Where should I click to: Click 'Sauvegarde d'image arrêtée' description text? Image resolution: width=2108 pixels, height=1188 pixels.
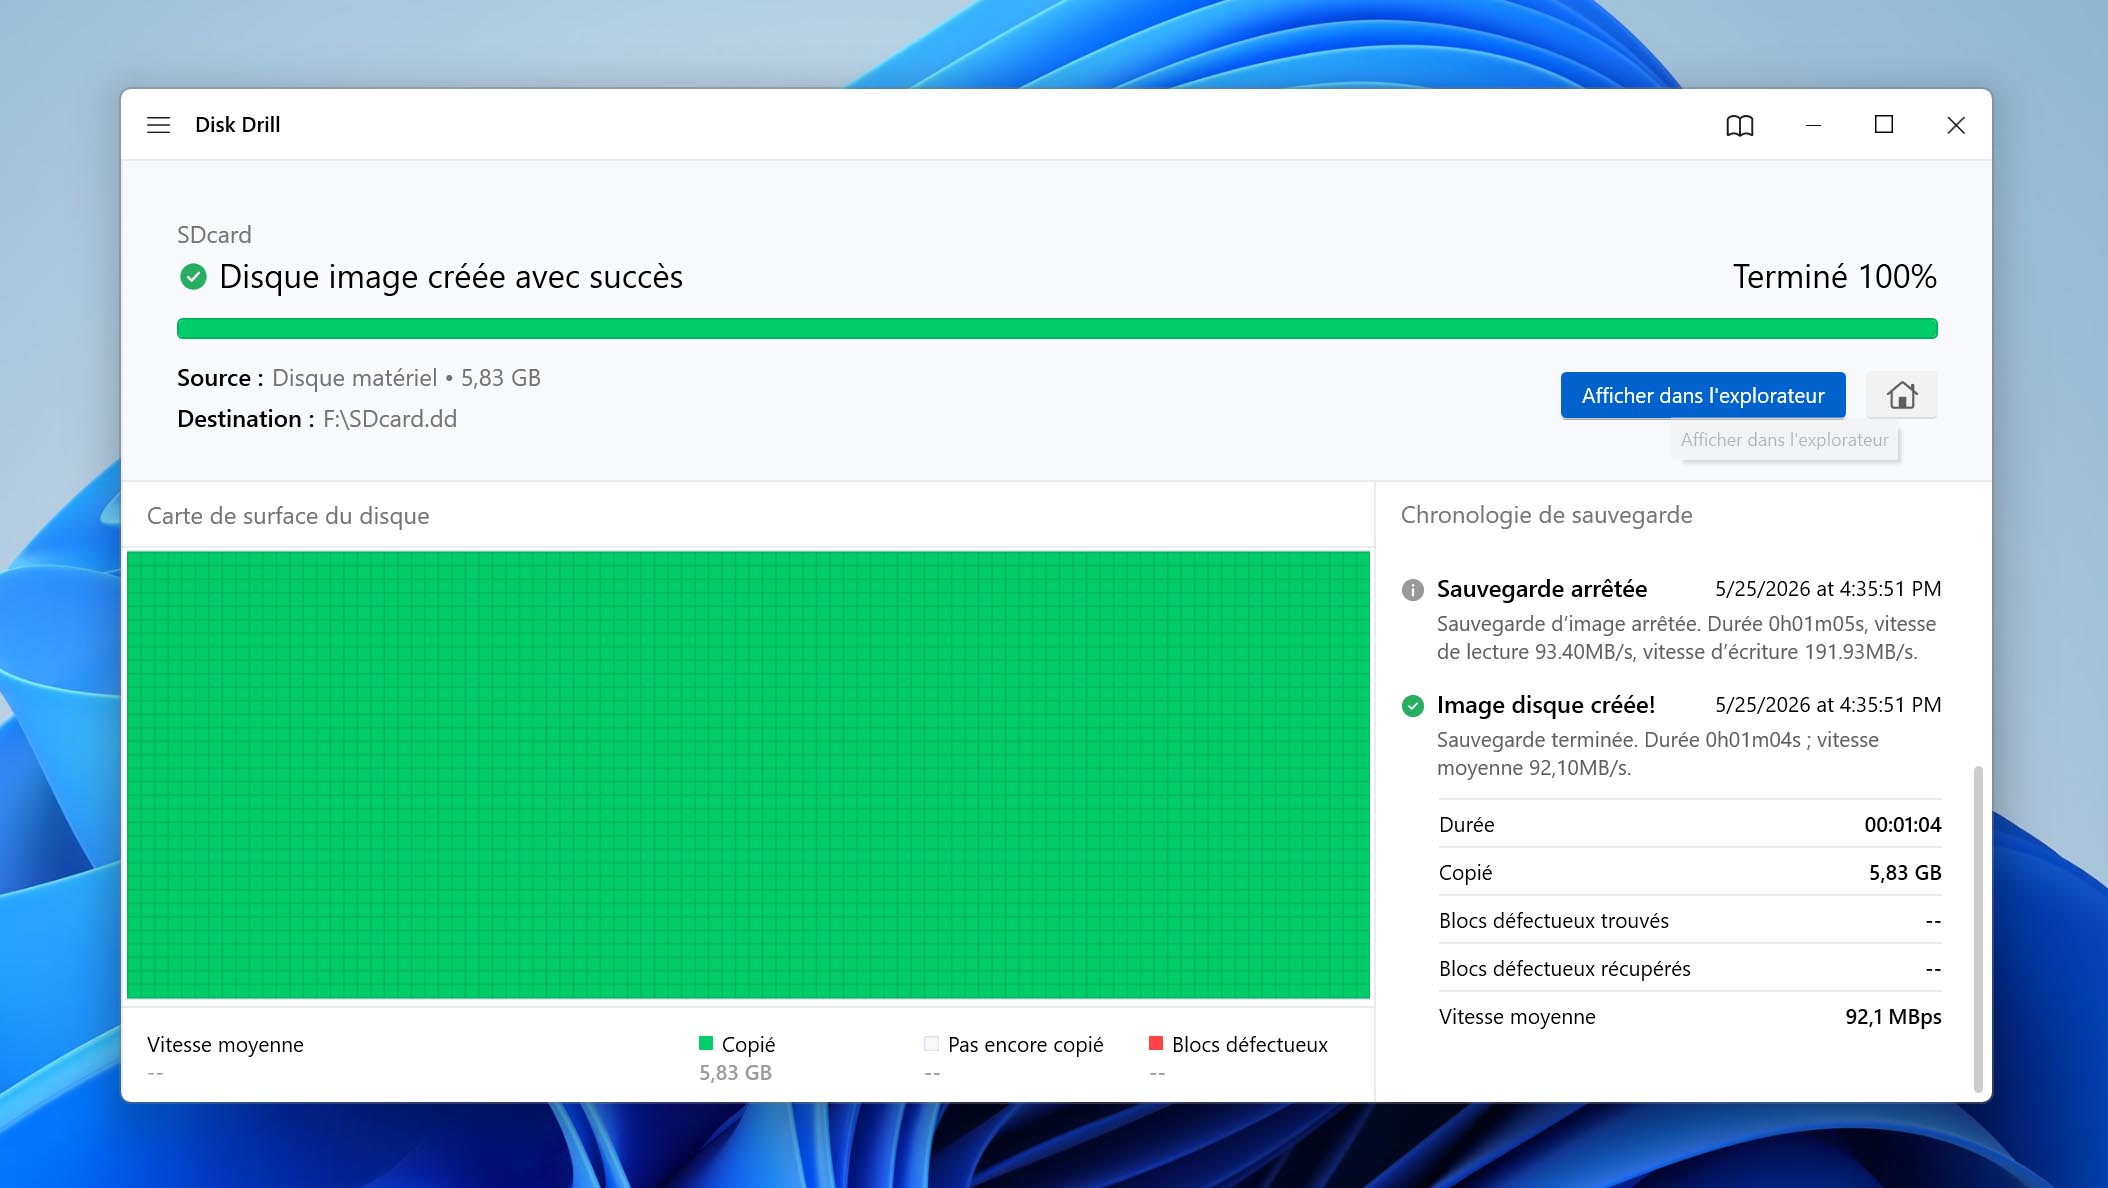tap(1685, 638)
